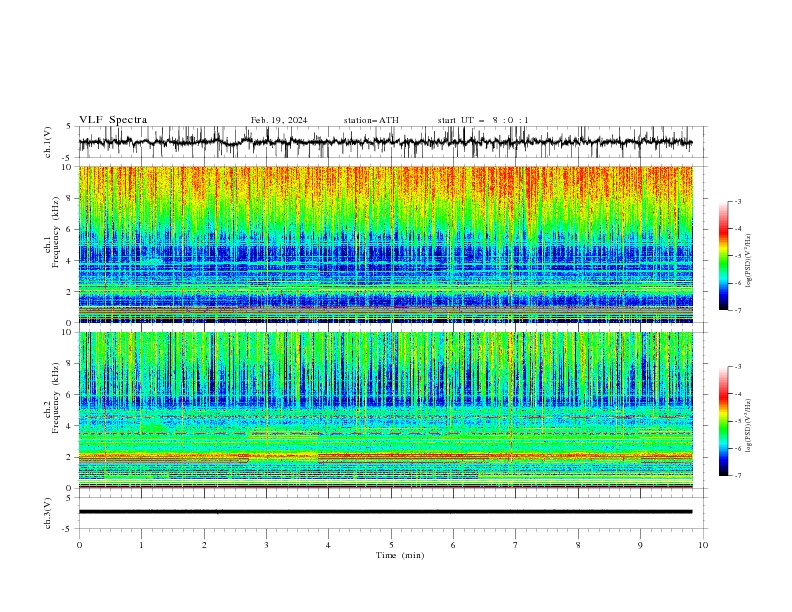The width and height of the screenshot is (792, 612).
Task: Click the ch.2 spectrogram panel
Action: tap(385, 410)
